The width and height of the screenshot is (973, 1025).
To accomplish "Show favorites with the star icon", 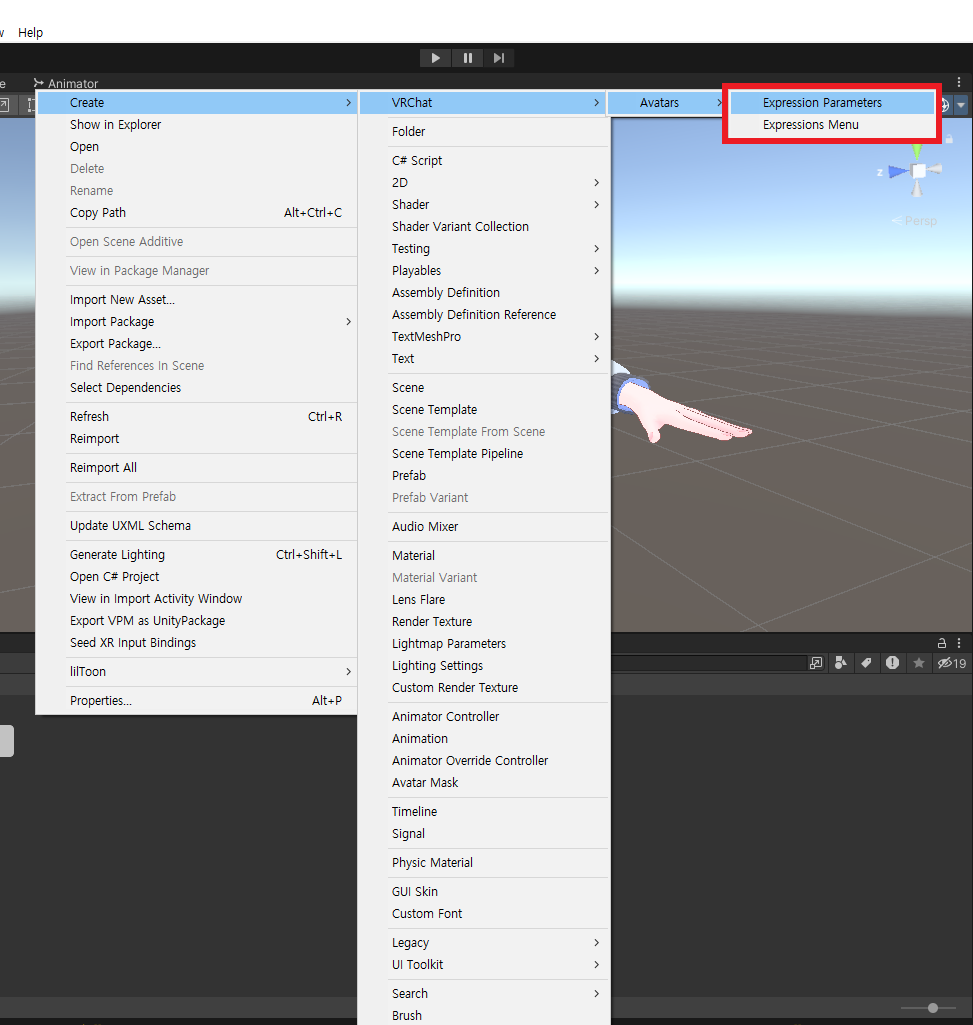I will click(919, 664).
